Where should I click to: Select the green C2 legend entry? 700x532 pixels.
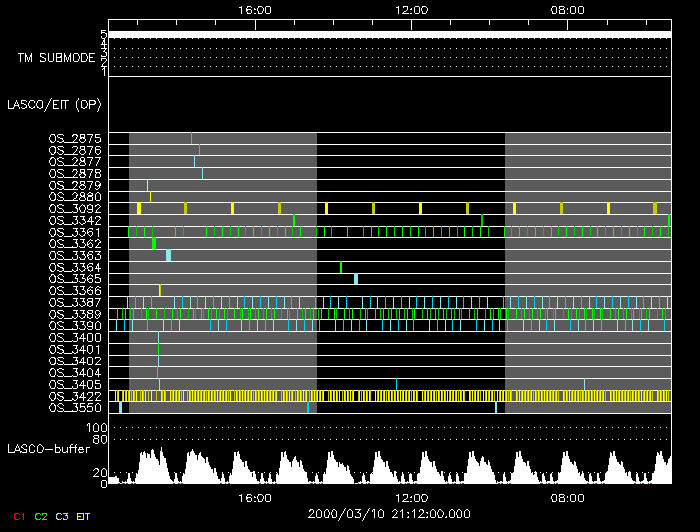(40, 515)
